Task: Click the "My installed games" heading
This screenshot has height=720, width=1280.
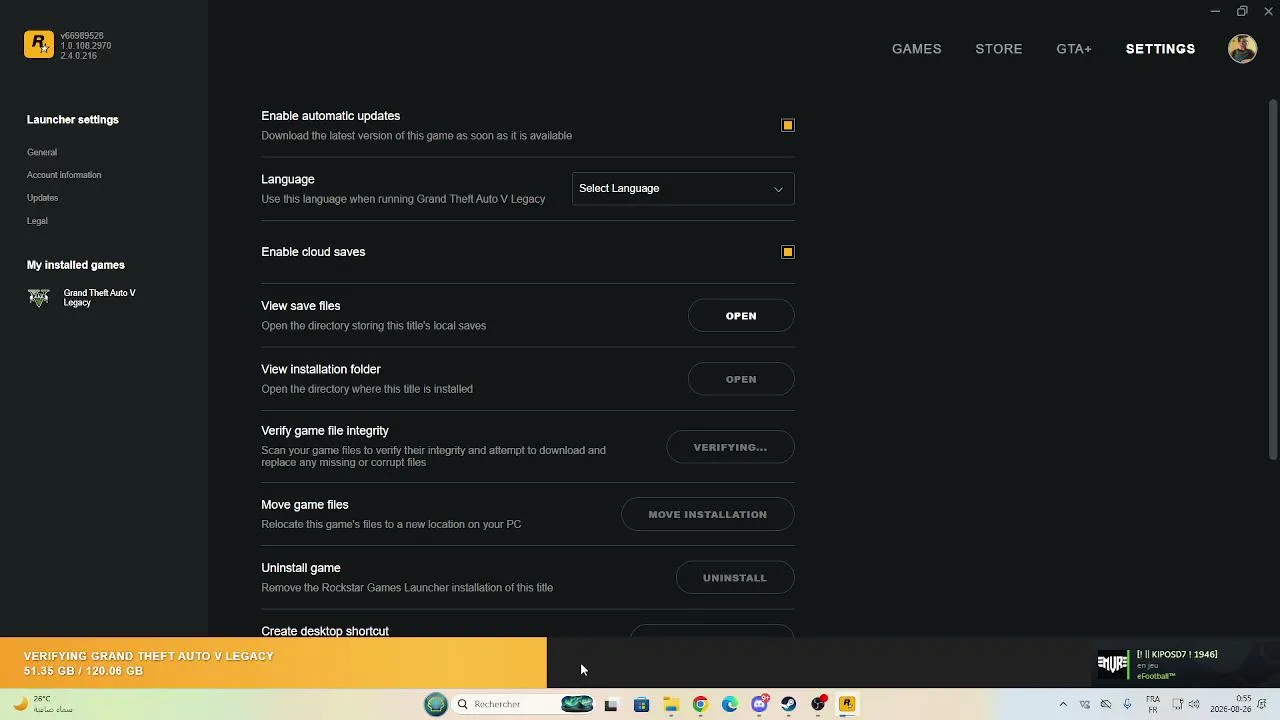Action: [76, 265]
